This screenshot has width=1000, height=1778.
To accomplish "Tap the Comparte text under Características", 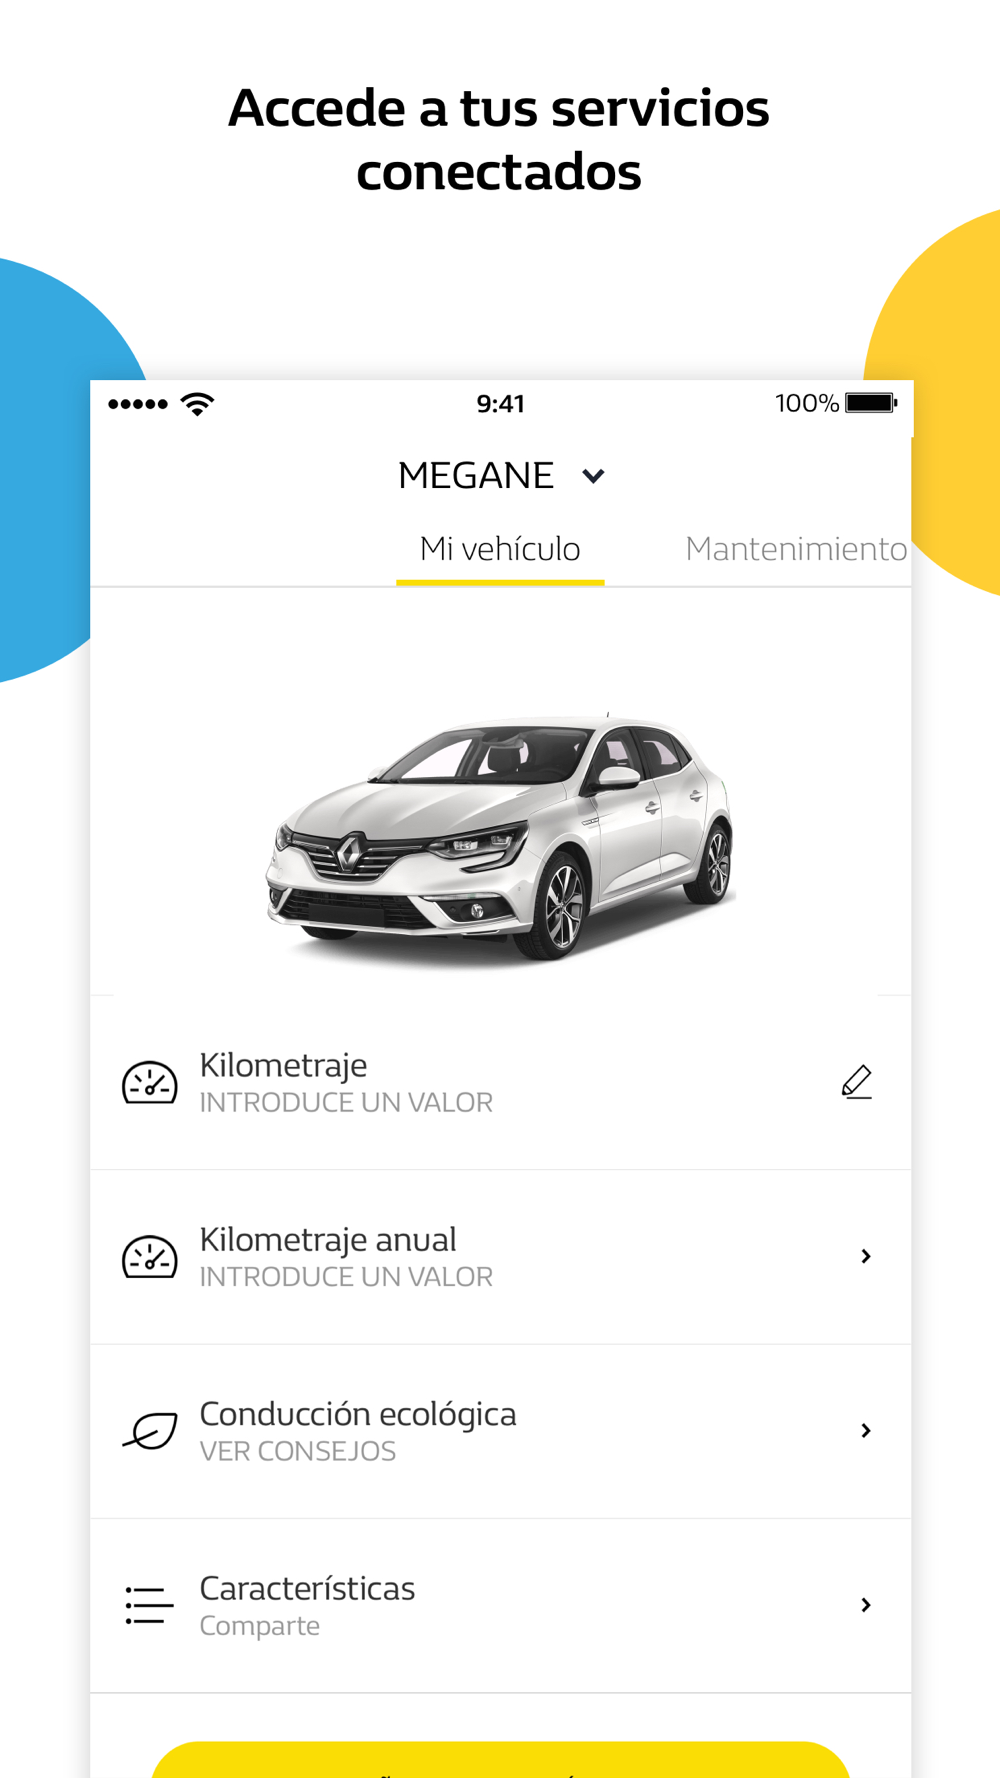I will point(260,1626).
